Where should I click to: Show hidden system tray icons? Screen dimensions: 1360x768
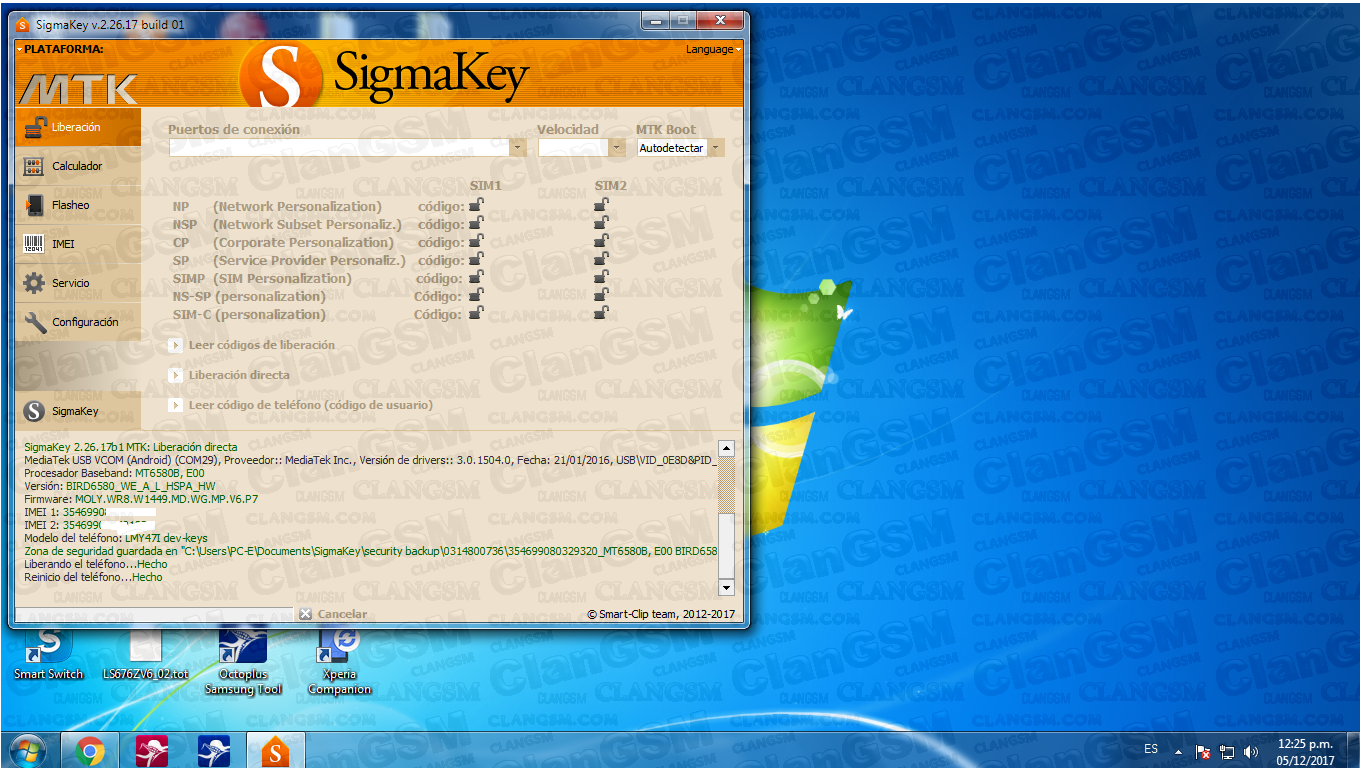coord(1178,751)
